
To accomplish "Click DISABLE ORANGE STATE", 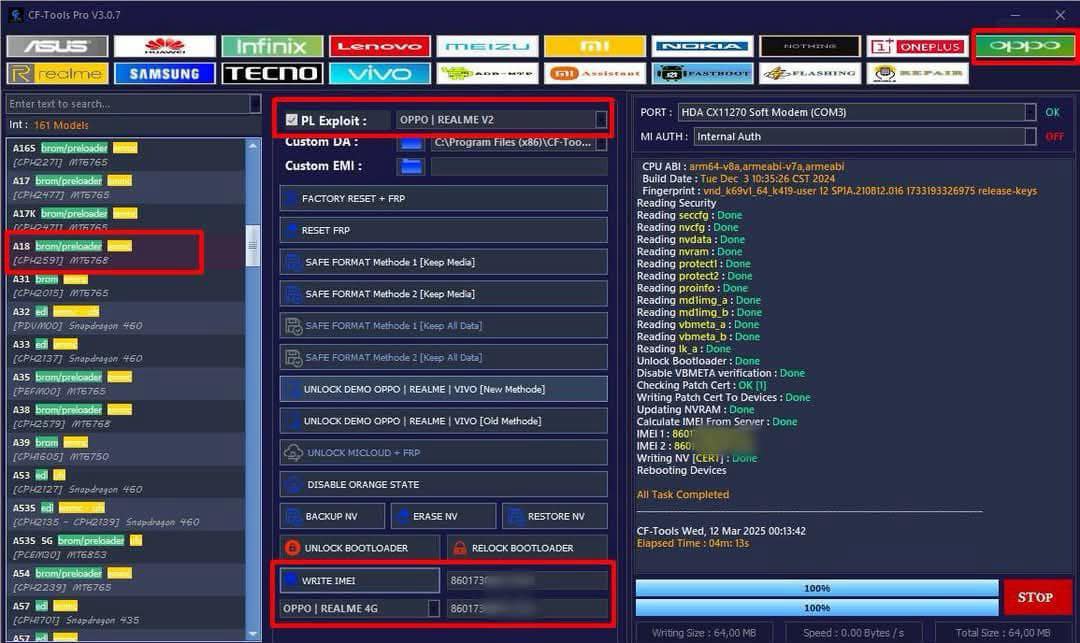I will (x=444, y=484).
